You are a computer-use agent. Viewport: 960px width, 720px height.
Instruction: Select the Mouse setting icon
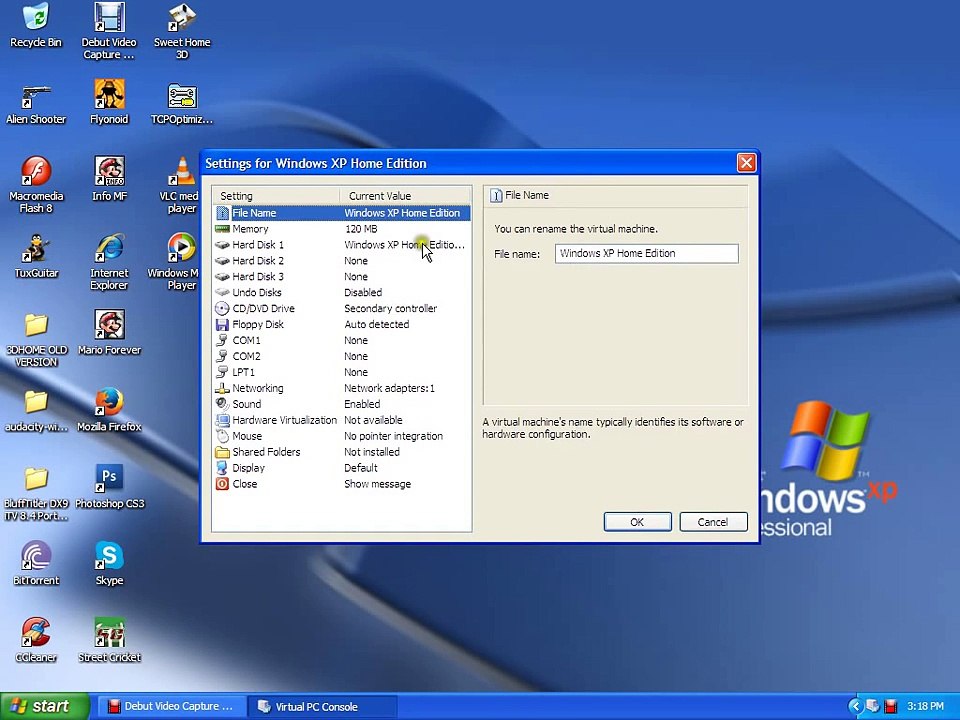pos(222,436)
